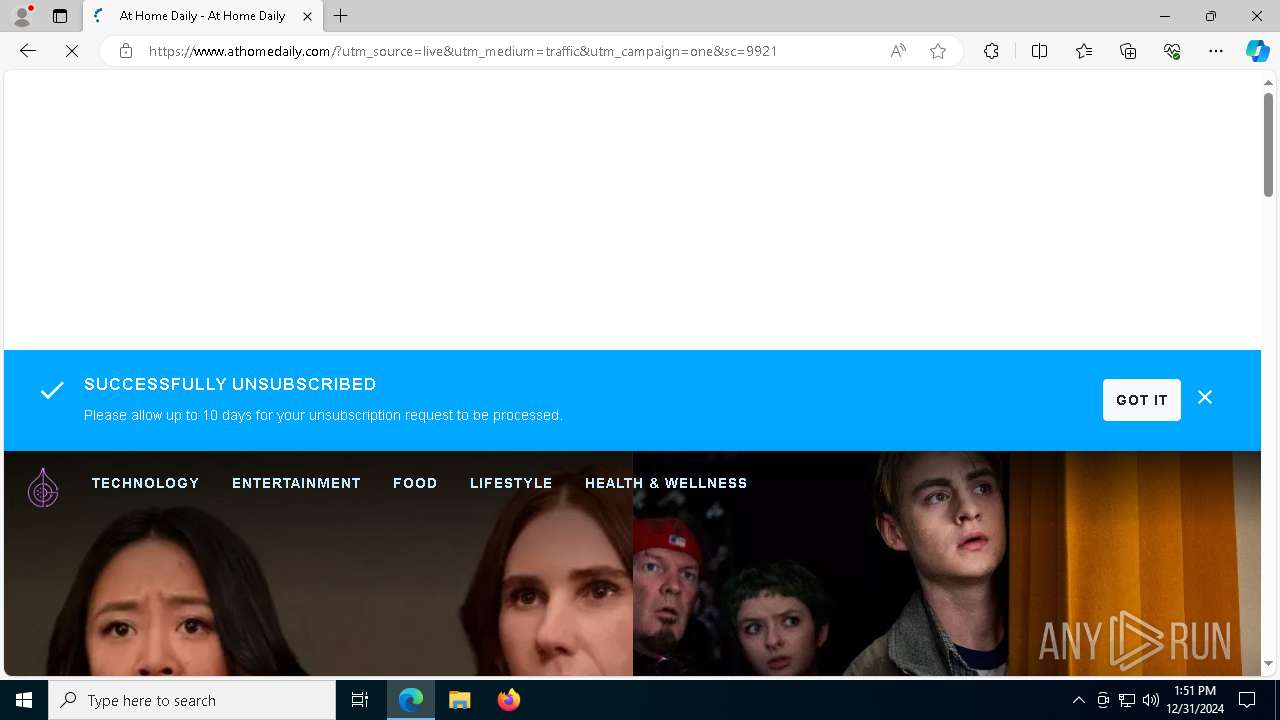
Task: Restore down the browser window
Action: pyautogui.click(x=1211, y=16)
